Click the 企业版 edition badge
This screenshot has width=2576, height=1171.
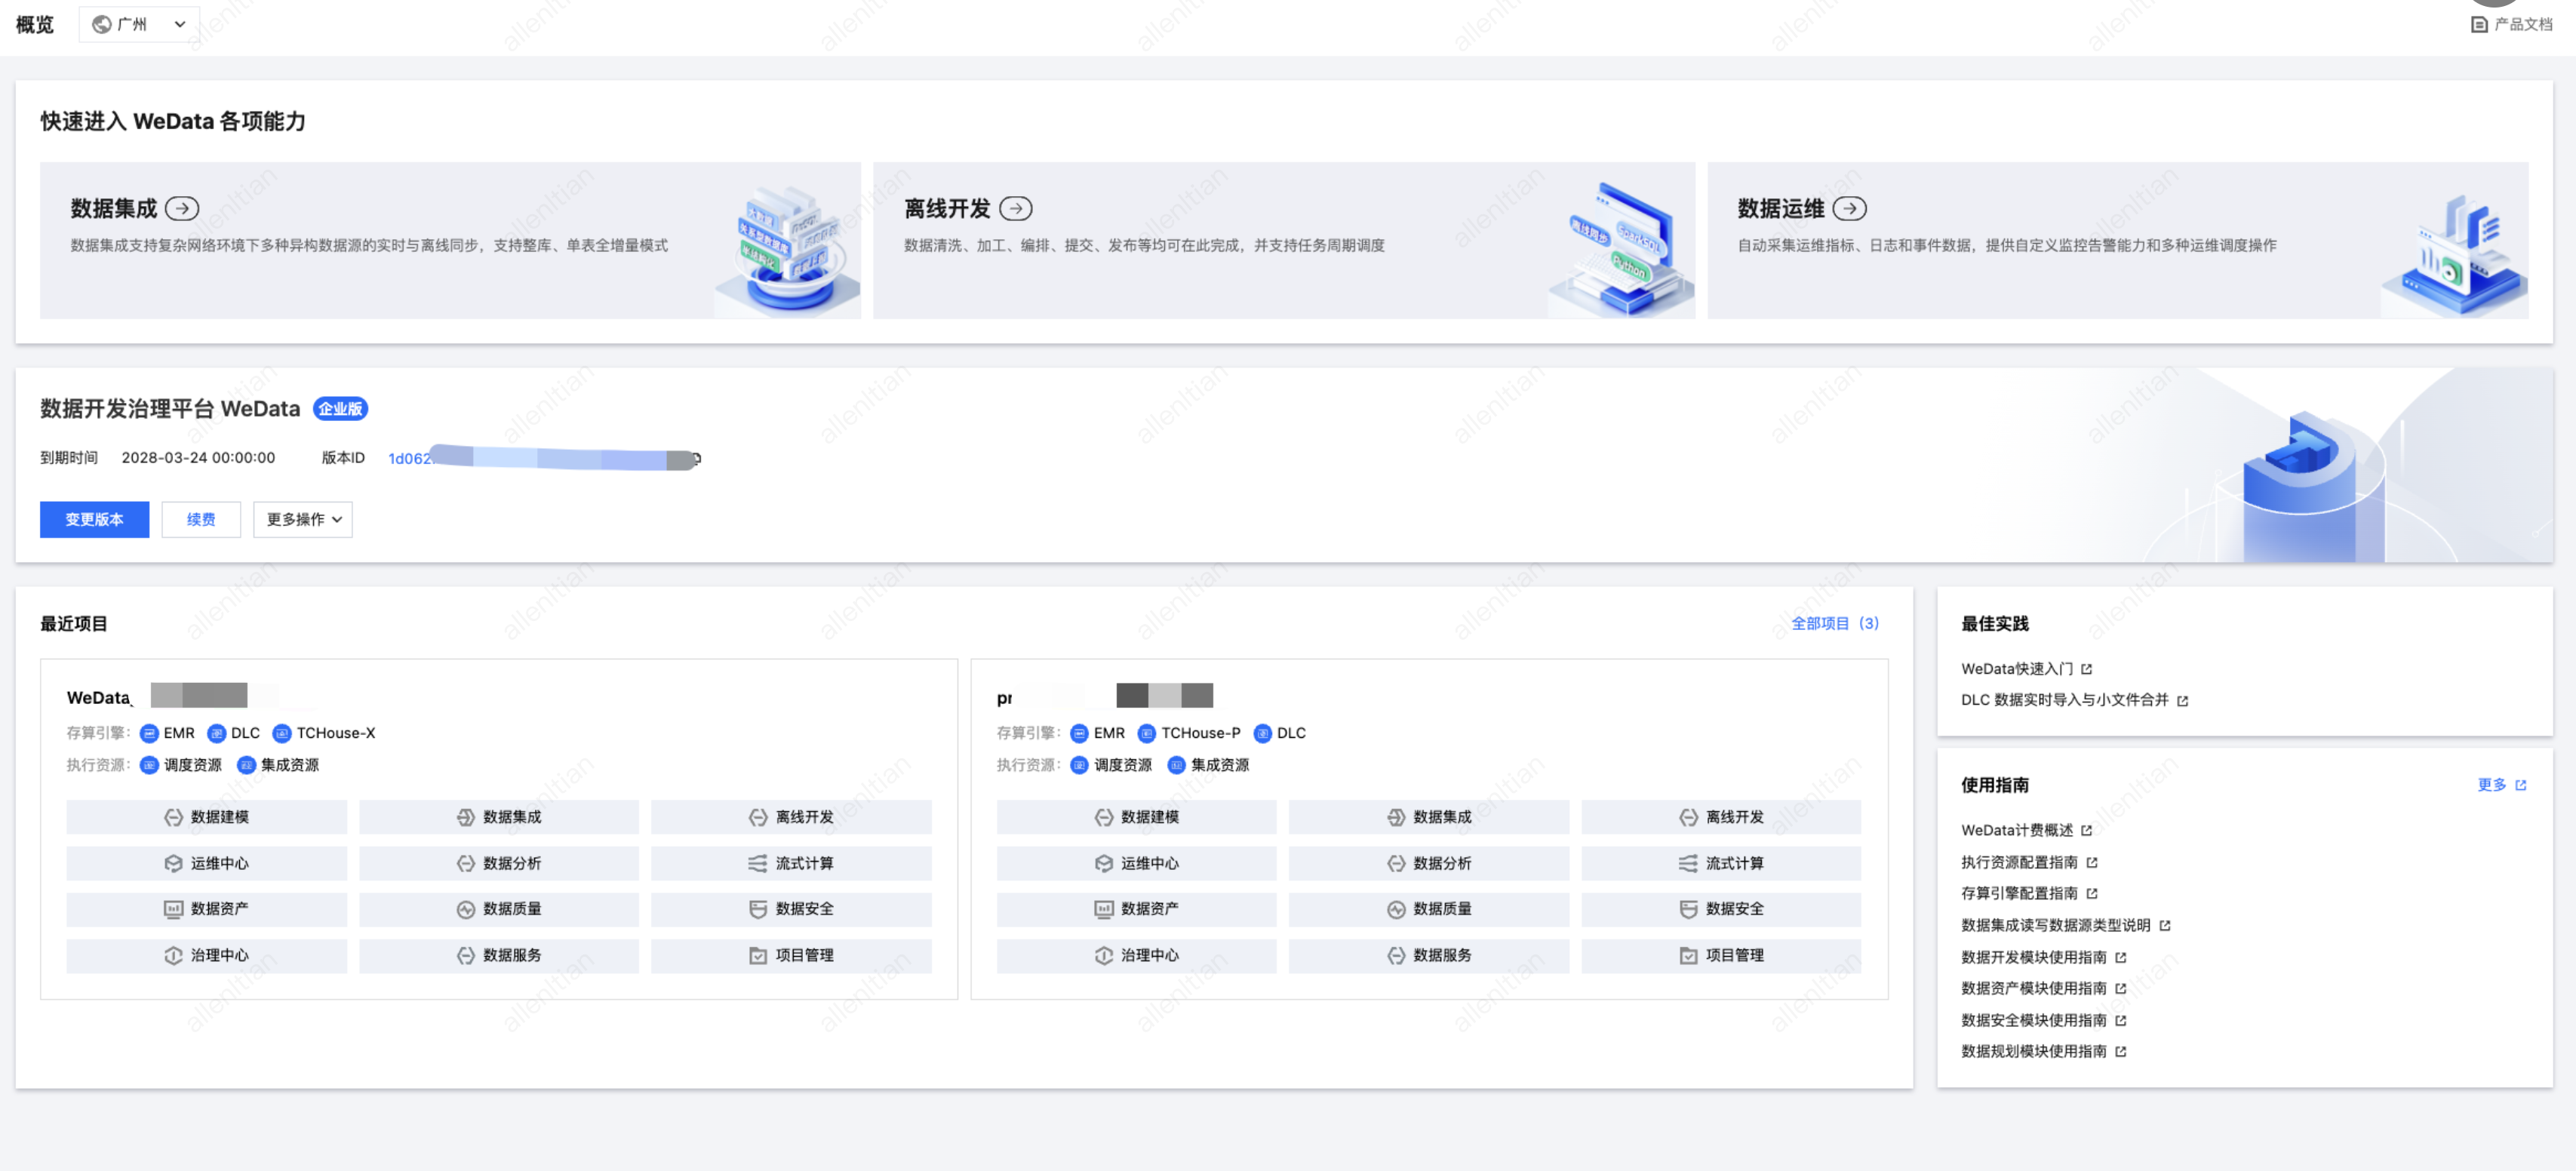point(340,408)
